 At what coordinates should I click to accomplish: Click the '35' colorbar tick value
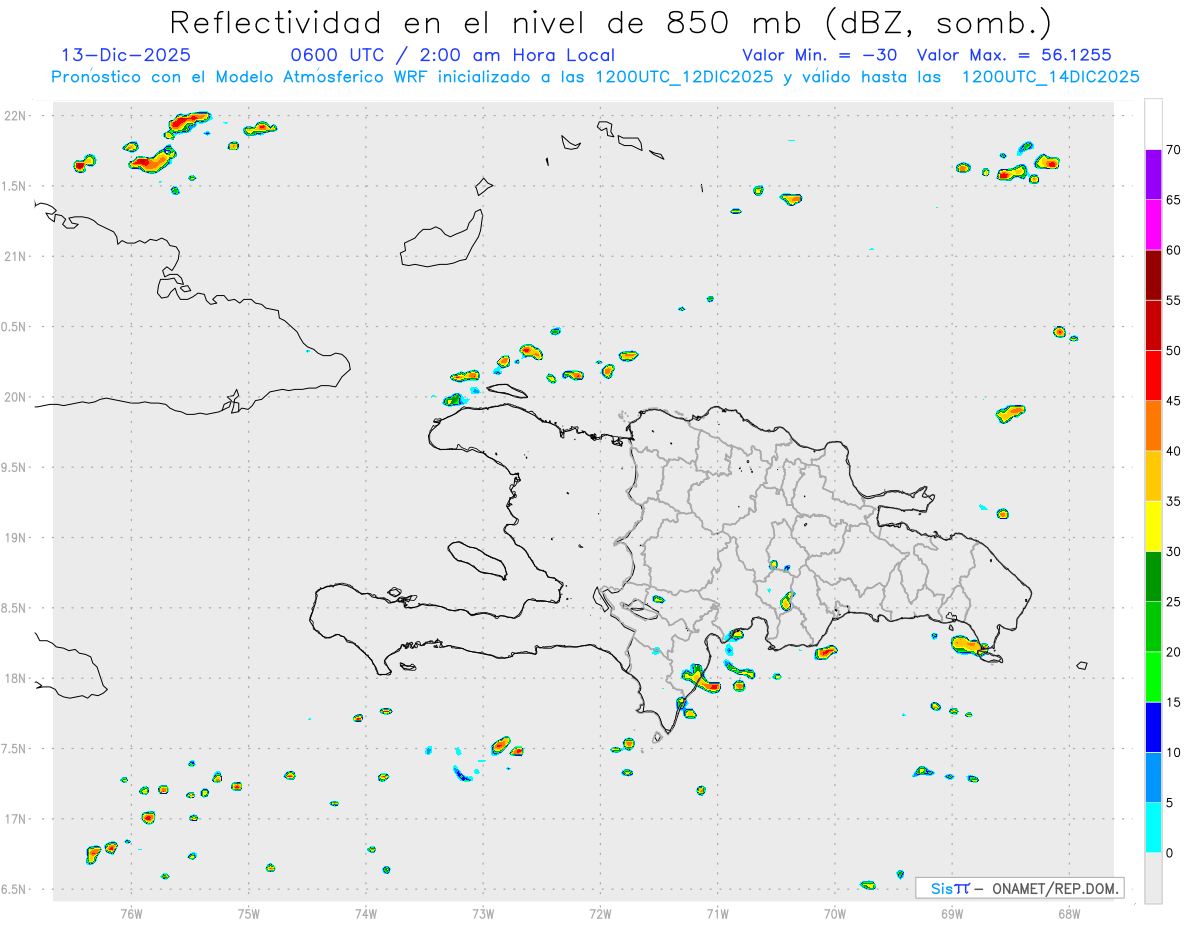[x=1173, y=501]
